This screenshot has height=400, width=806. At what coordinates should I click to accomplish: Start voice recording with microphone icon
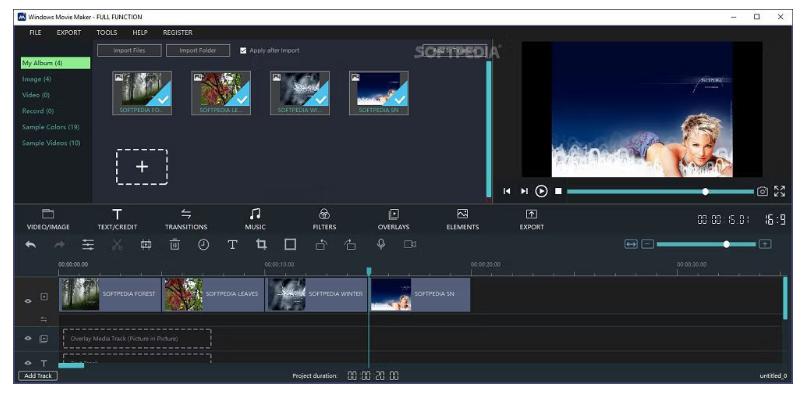click(381, 245)
